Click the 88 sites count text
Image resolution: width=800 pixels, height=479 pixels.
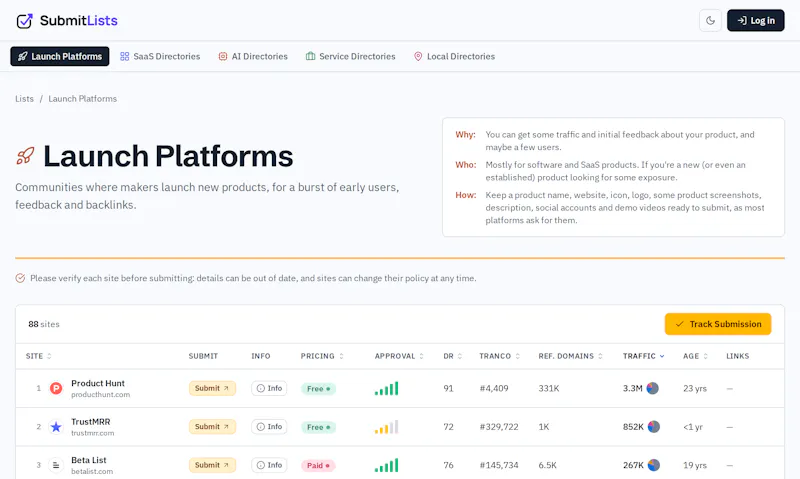pyautogui.click(x=44, y=324)
